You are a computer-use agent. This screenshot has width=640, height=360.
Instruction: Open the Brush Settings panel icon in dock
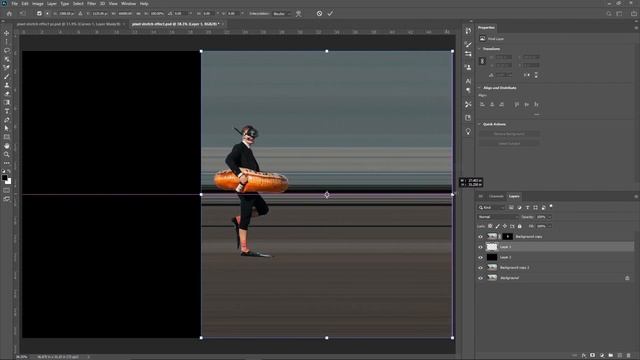pos(468,44)
